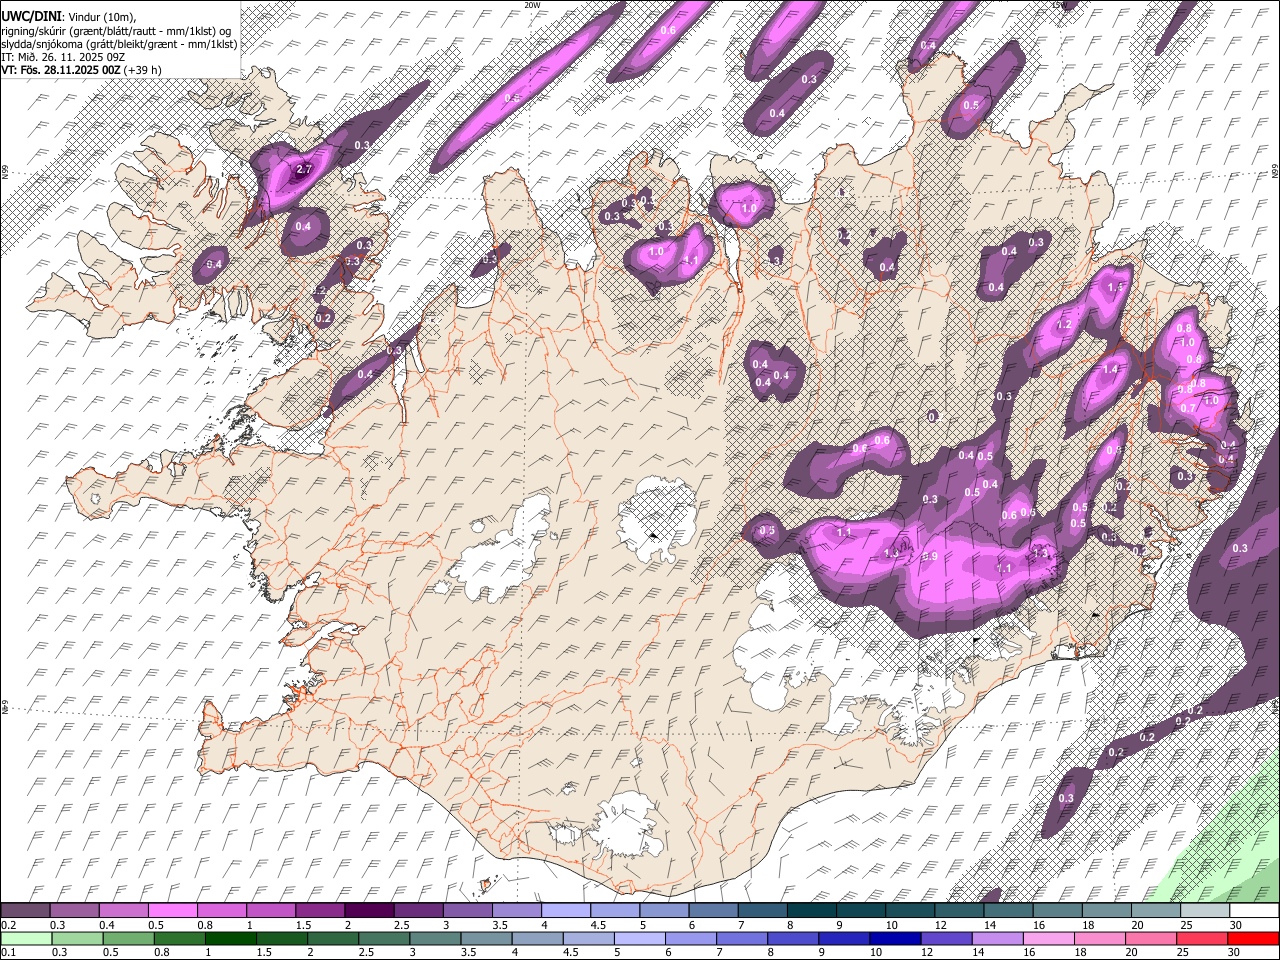Click the 20W longitude label
The width and height of the screenshot is (1280, 960).
pos(531,5)
